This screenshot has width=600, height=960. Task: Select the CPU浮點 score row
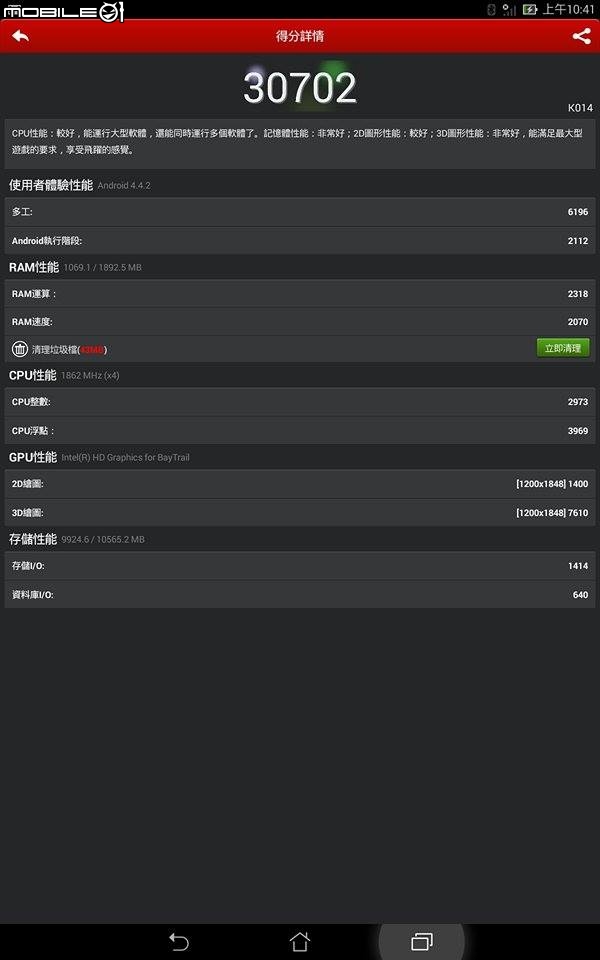click(x=300, y=430)
